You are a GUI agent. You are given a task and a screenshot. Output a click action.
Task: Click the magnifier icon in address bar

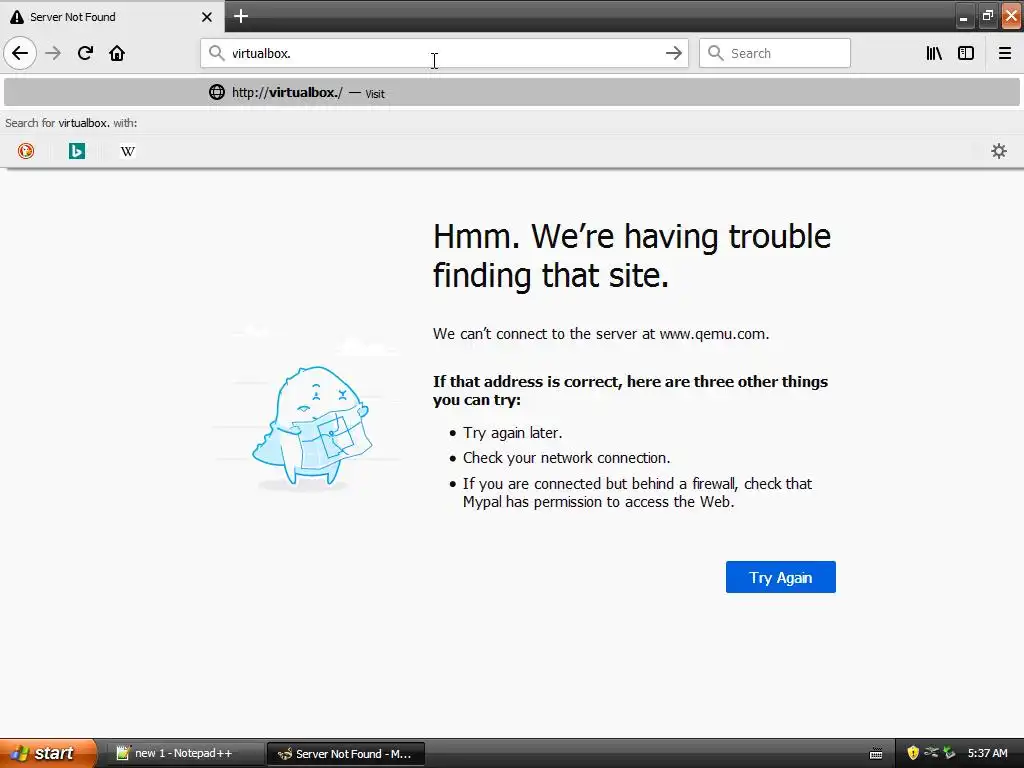pyautogui.click(x=216, y=53)
